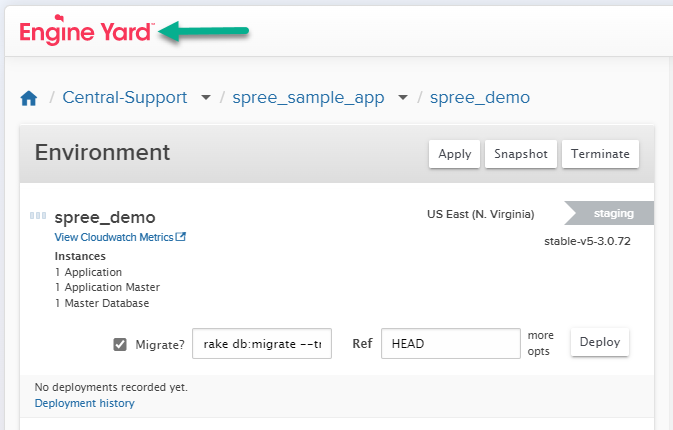The width and height of the screenshot is (673, 430).
Task: Toggle the Migrate? checkbox
Action: point(120,344)
